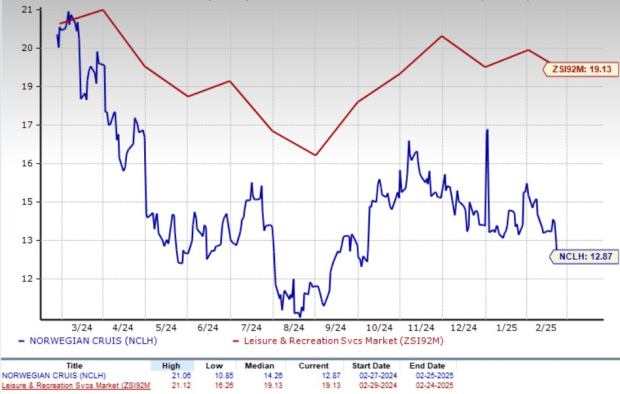The width and height of the screenshot is (620, 394).
Task: Click the High column header
Action: [x=171, y=366]
